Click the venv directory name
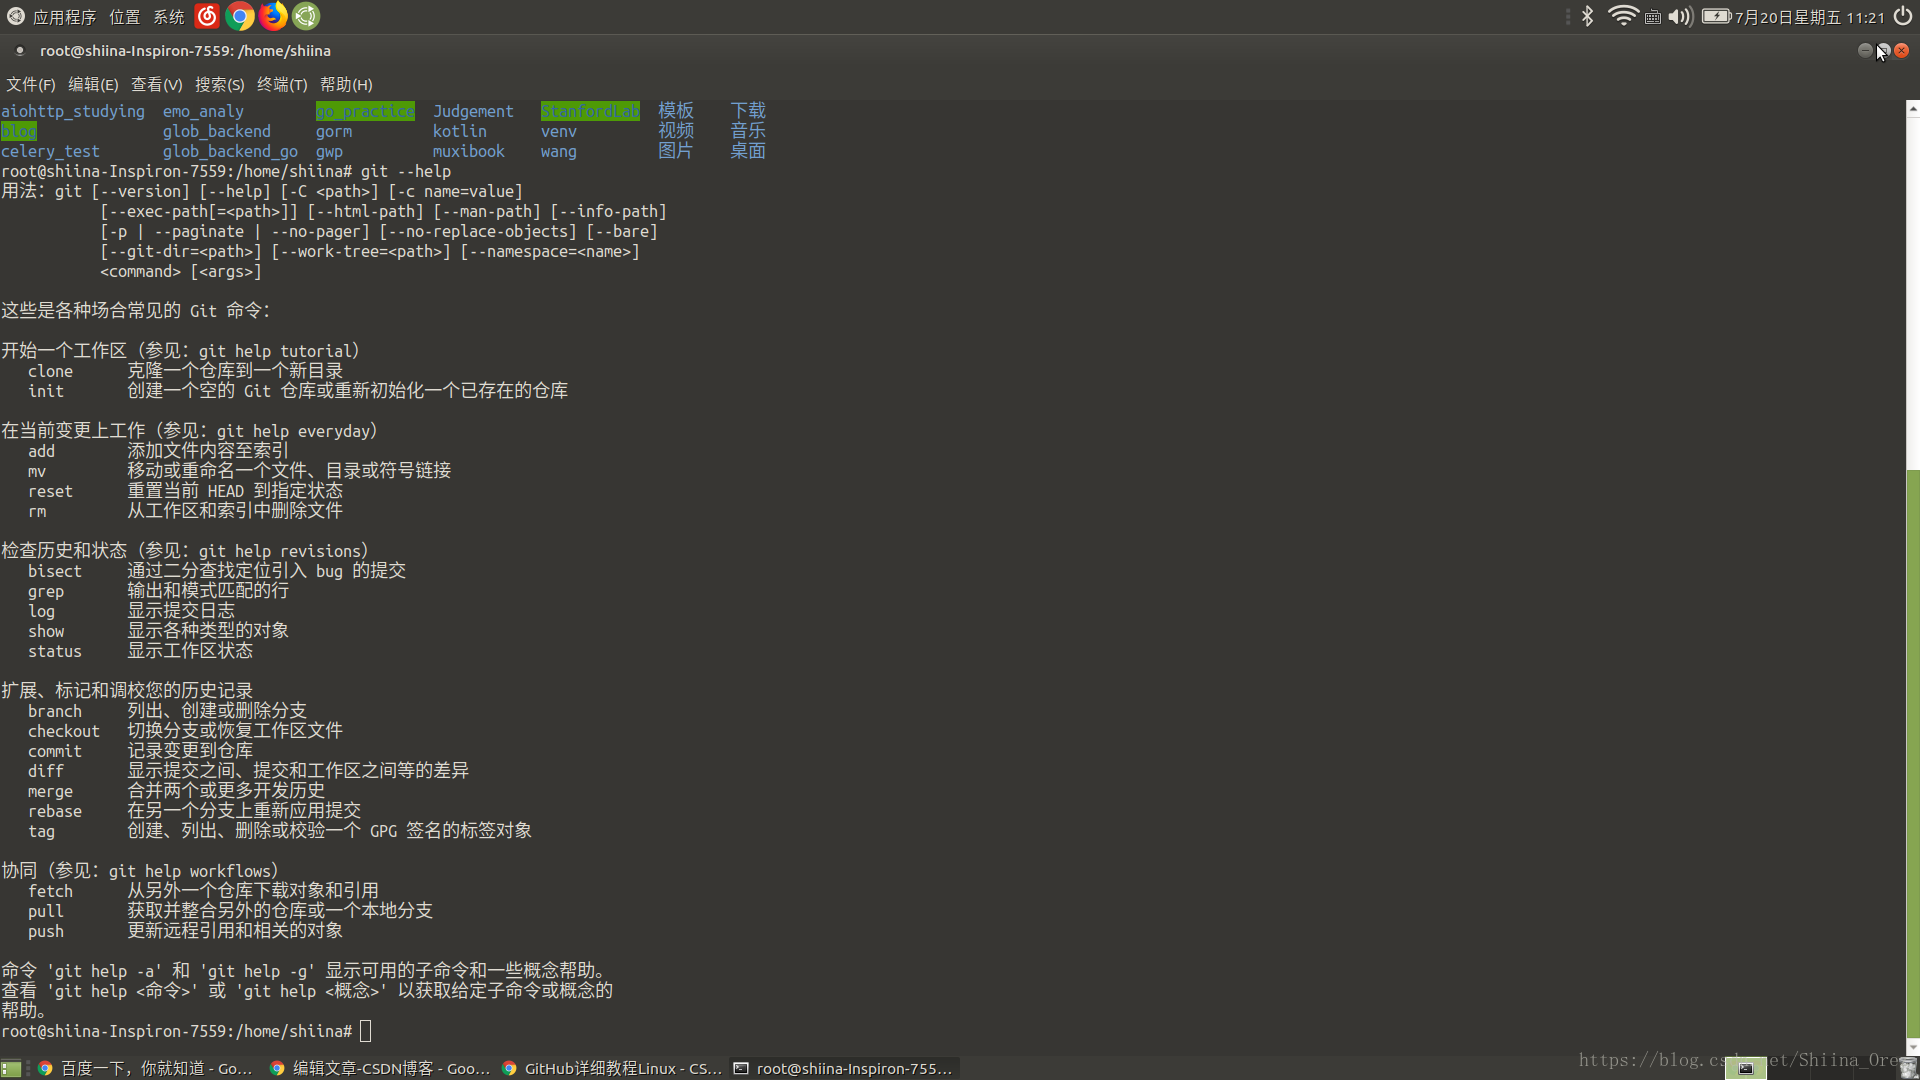The width and height of the screenshot is (1920, 1080). (559, 131)
